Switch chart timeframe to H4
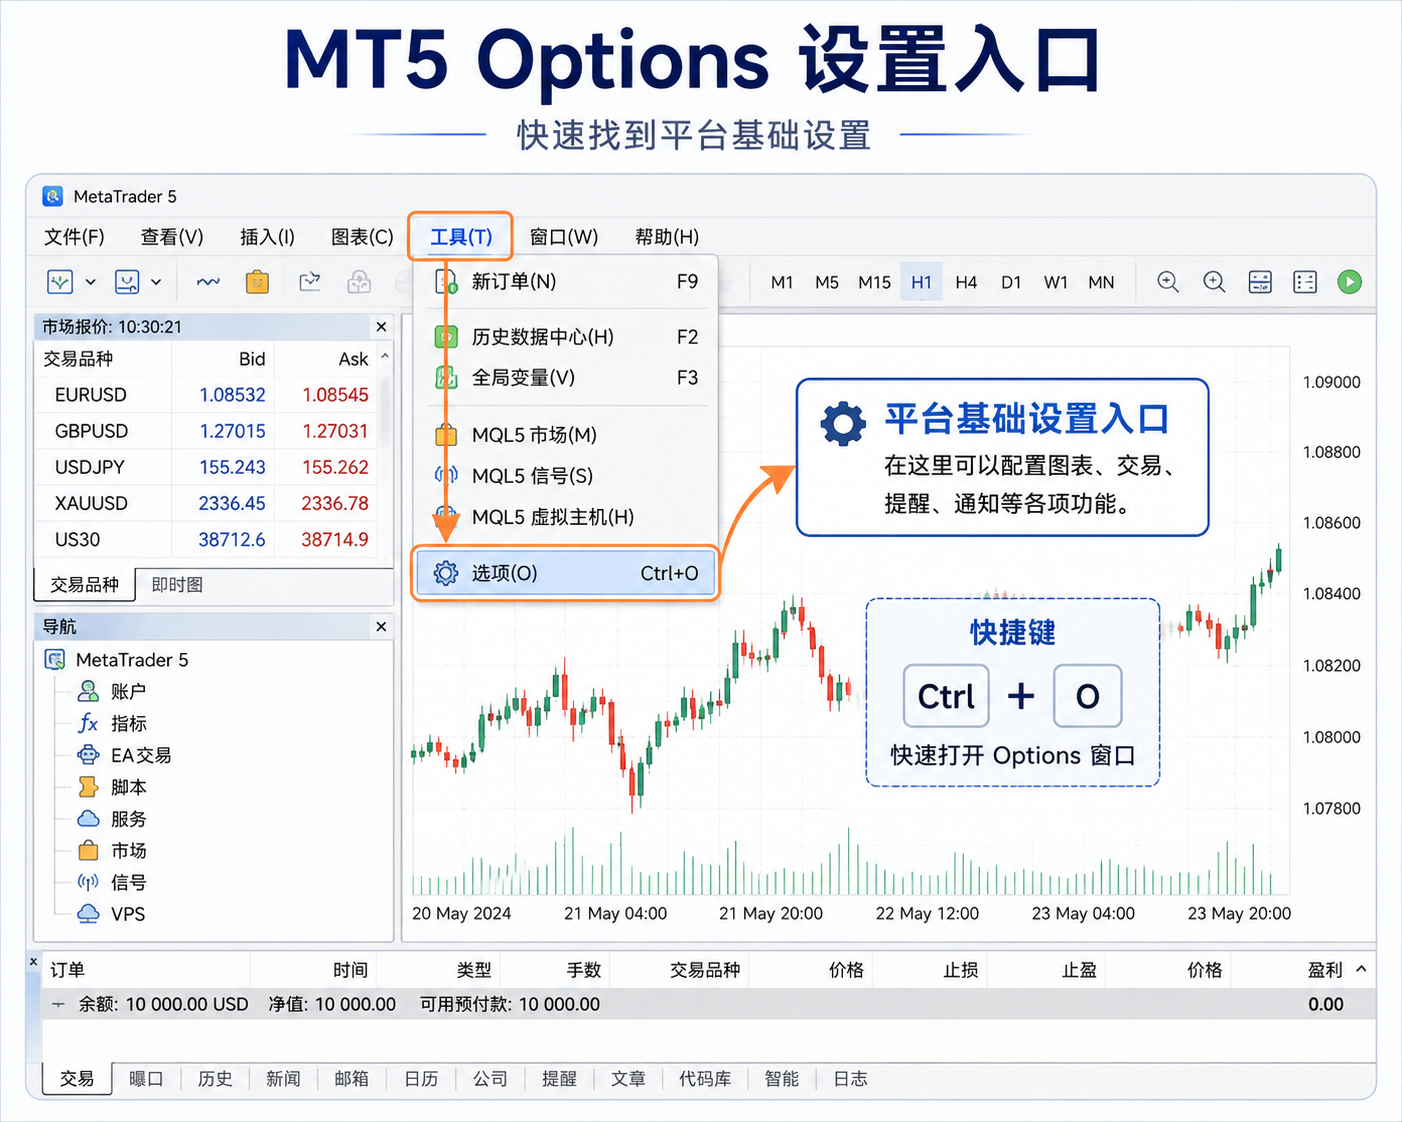 (966, 282)
